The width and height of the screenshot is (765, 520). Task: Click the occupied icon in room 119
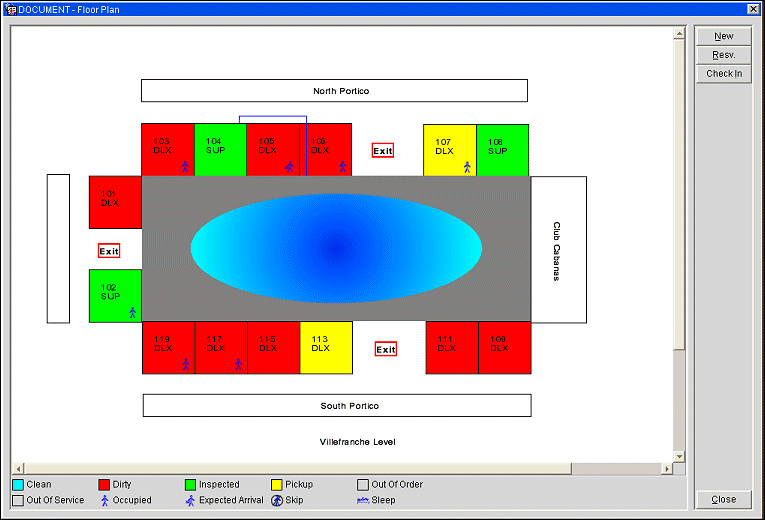point(185,364)
